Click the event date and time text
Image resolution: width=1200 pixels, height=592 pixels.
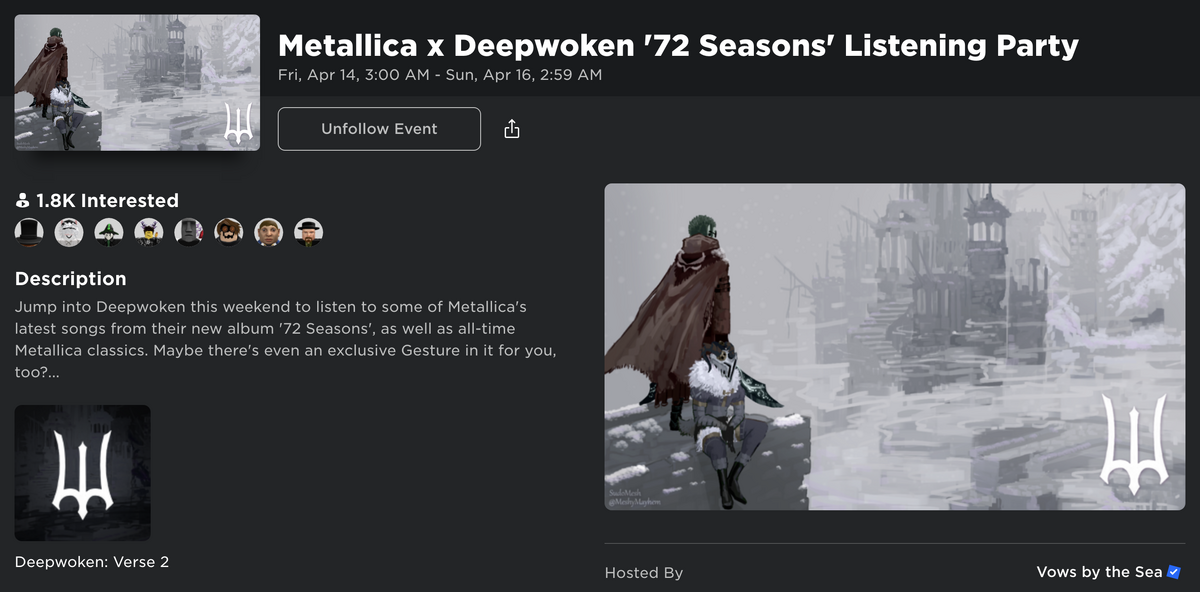(441, 74)
